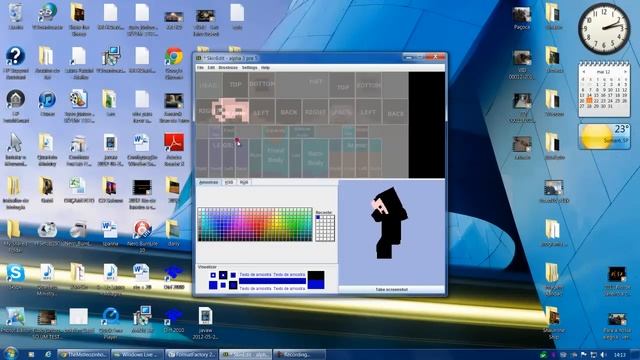Click the volume speaker tray icon
This screenshot has height=360, width=640.
603,355
